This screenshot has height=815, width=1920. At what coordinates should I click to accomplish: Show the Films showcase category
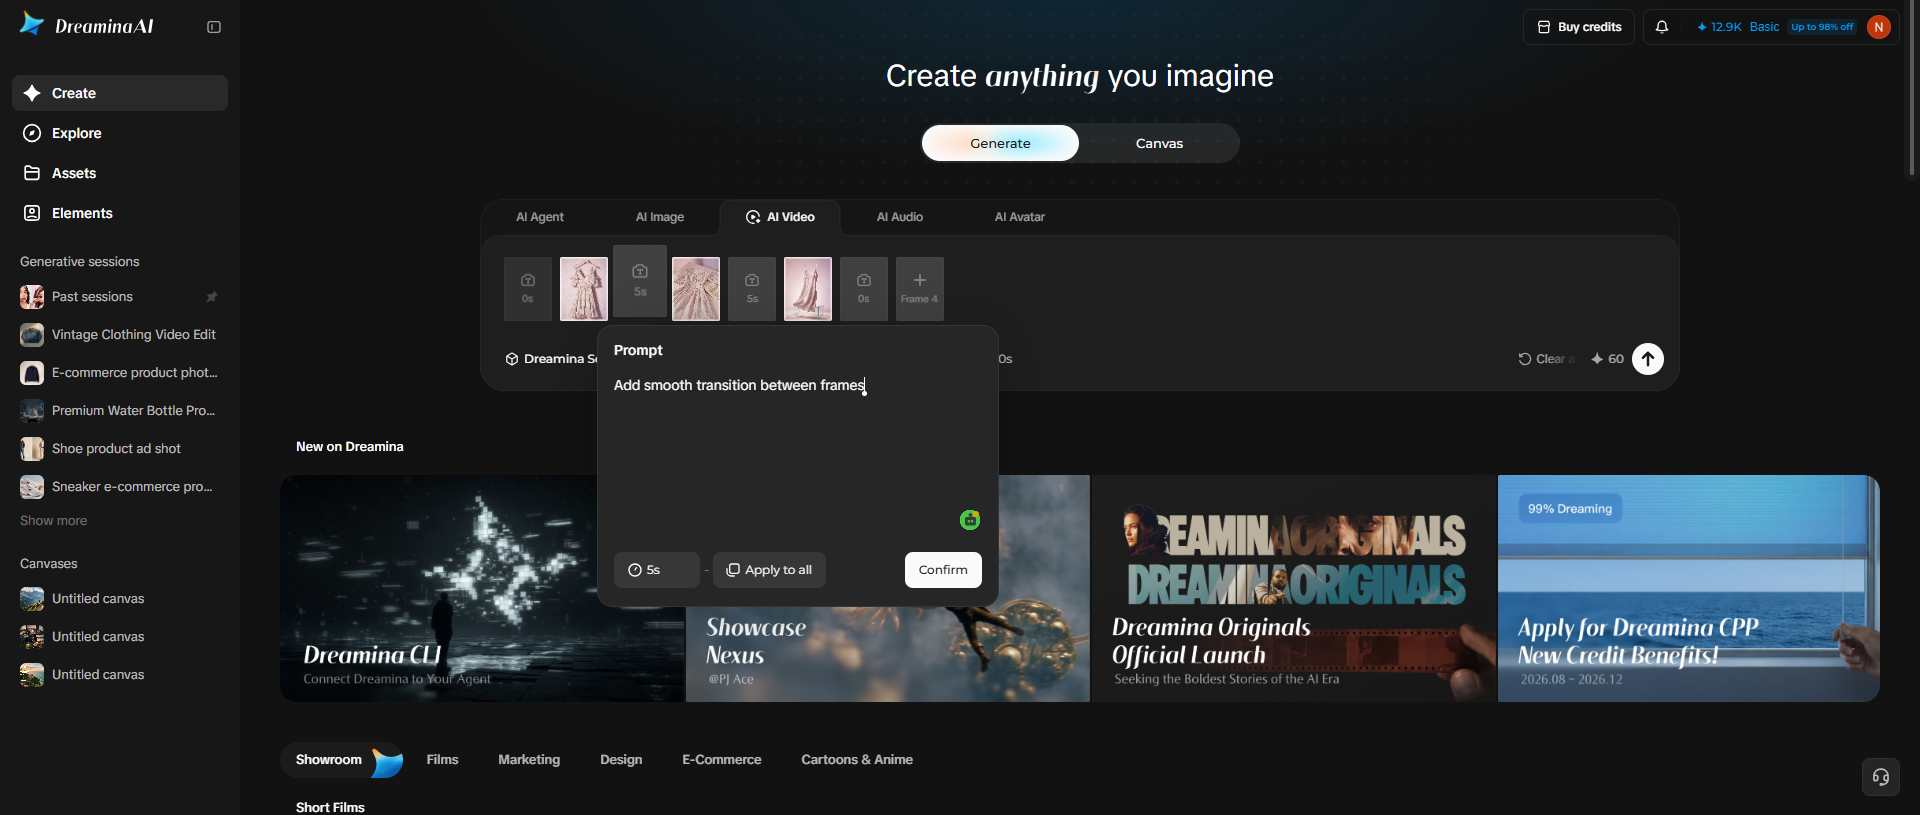[442, 760]
